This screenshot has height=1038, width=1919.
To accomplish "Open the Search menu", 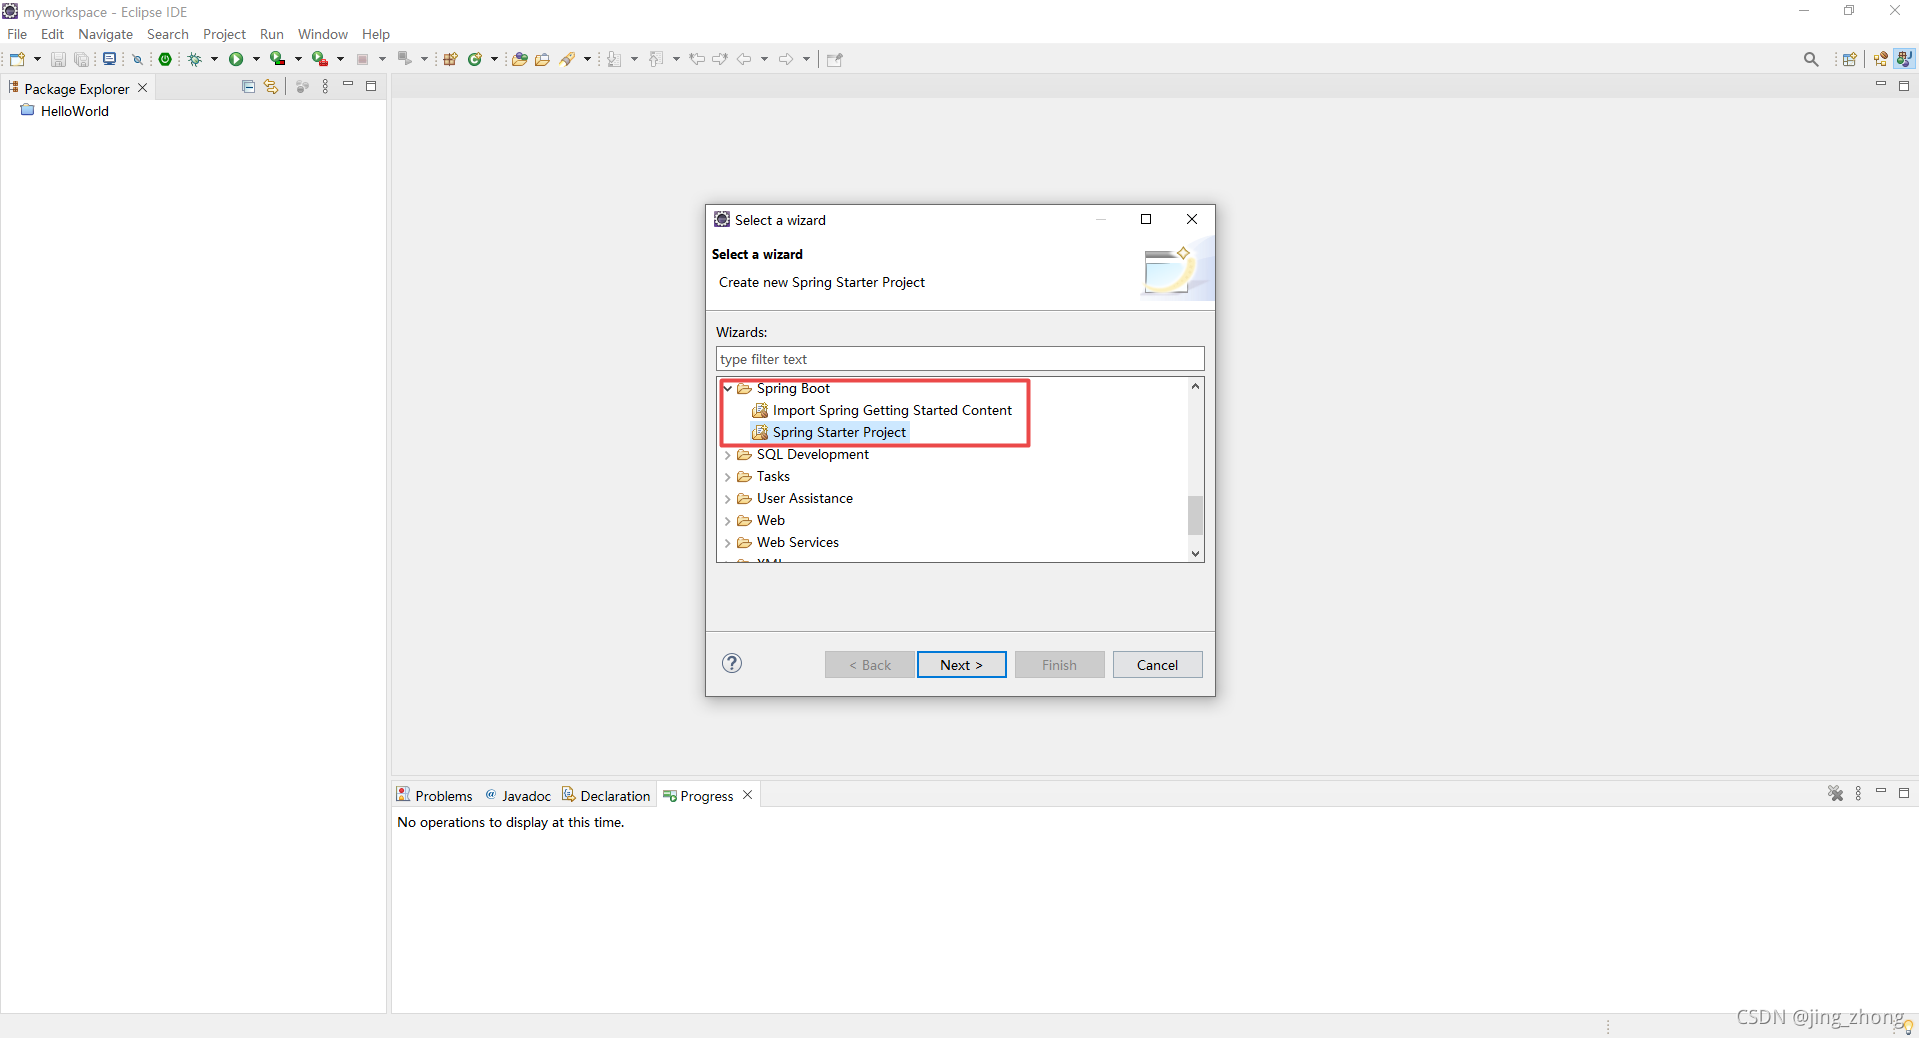I will point(168,34).
